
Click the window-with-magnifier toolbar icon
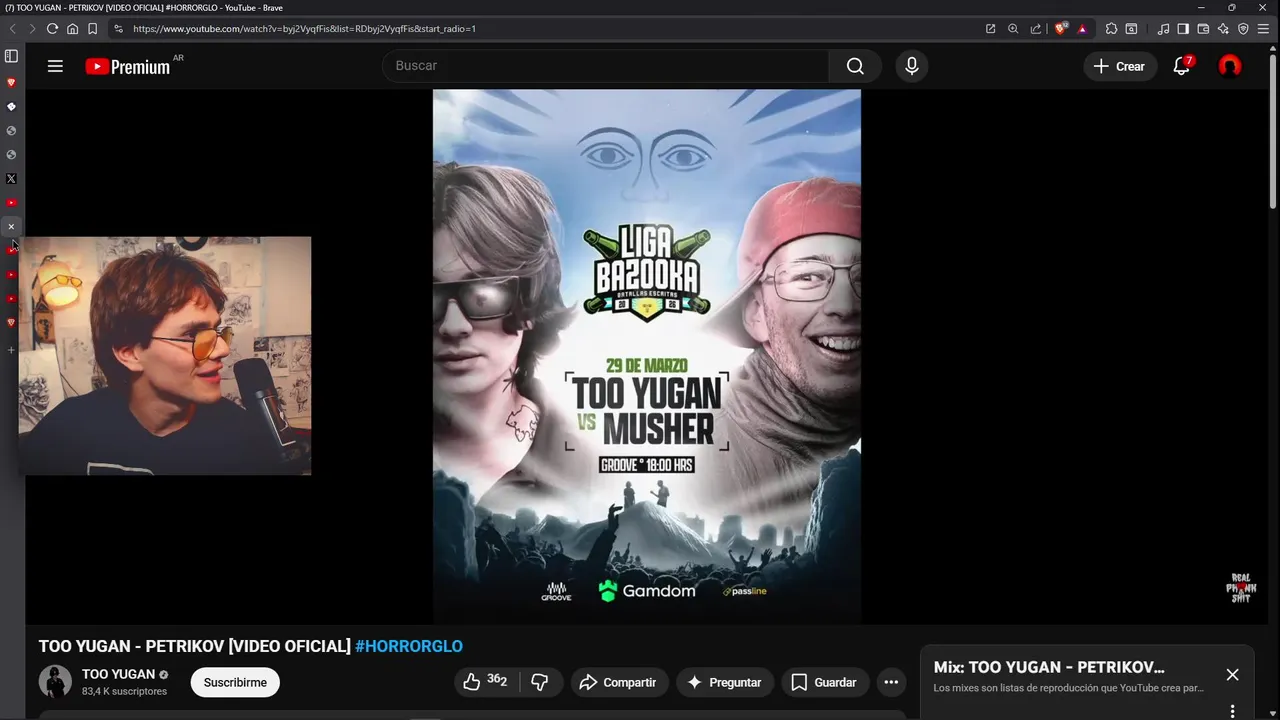point(1131,29)
